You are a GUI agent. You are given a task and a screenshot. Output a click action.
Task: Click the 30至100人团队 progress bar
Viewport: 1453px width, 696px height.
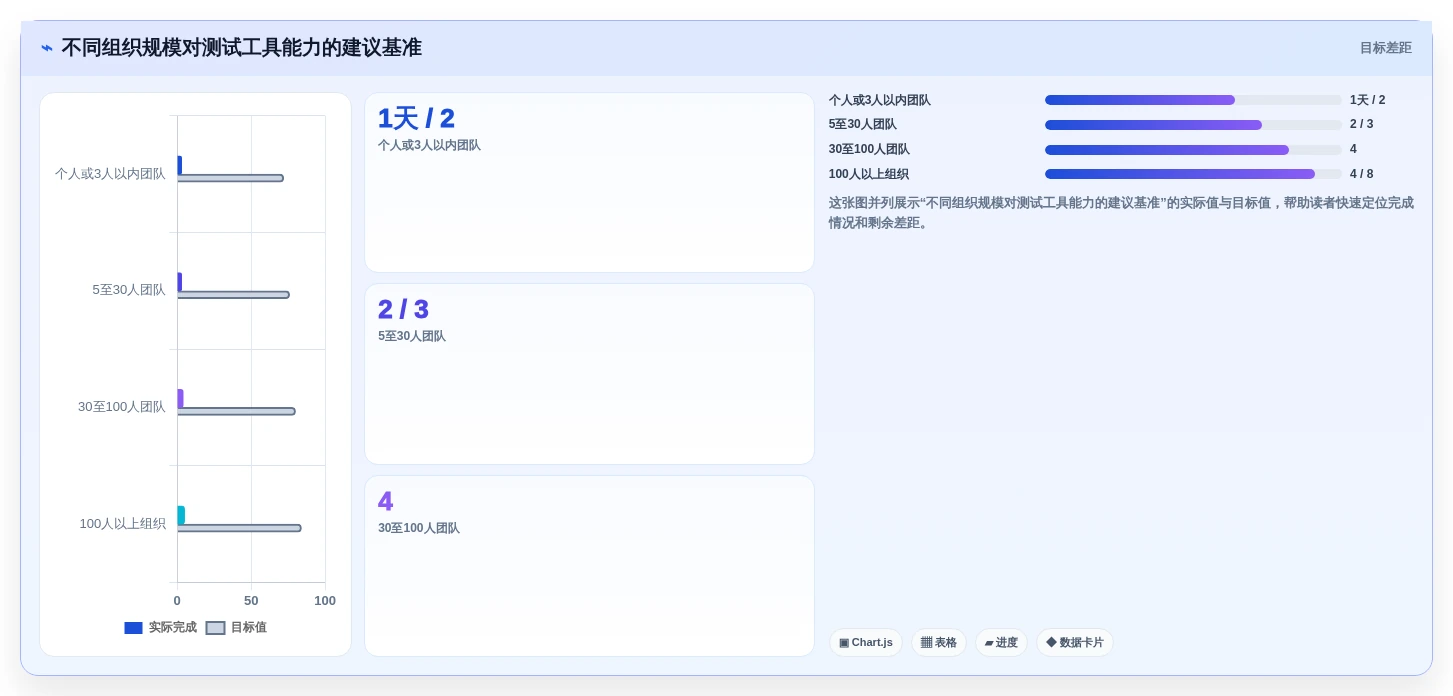[1193, 150]
